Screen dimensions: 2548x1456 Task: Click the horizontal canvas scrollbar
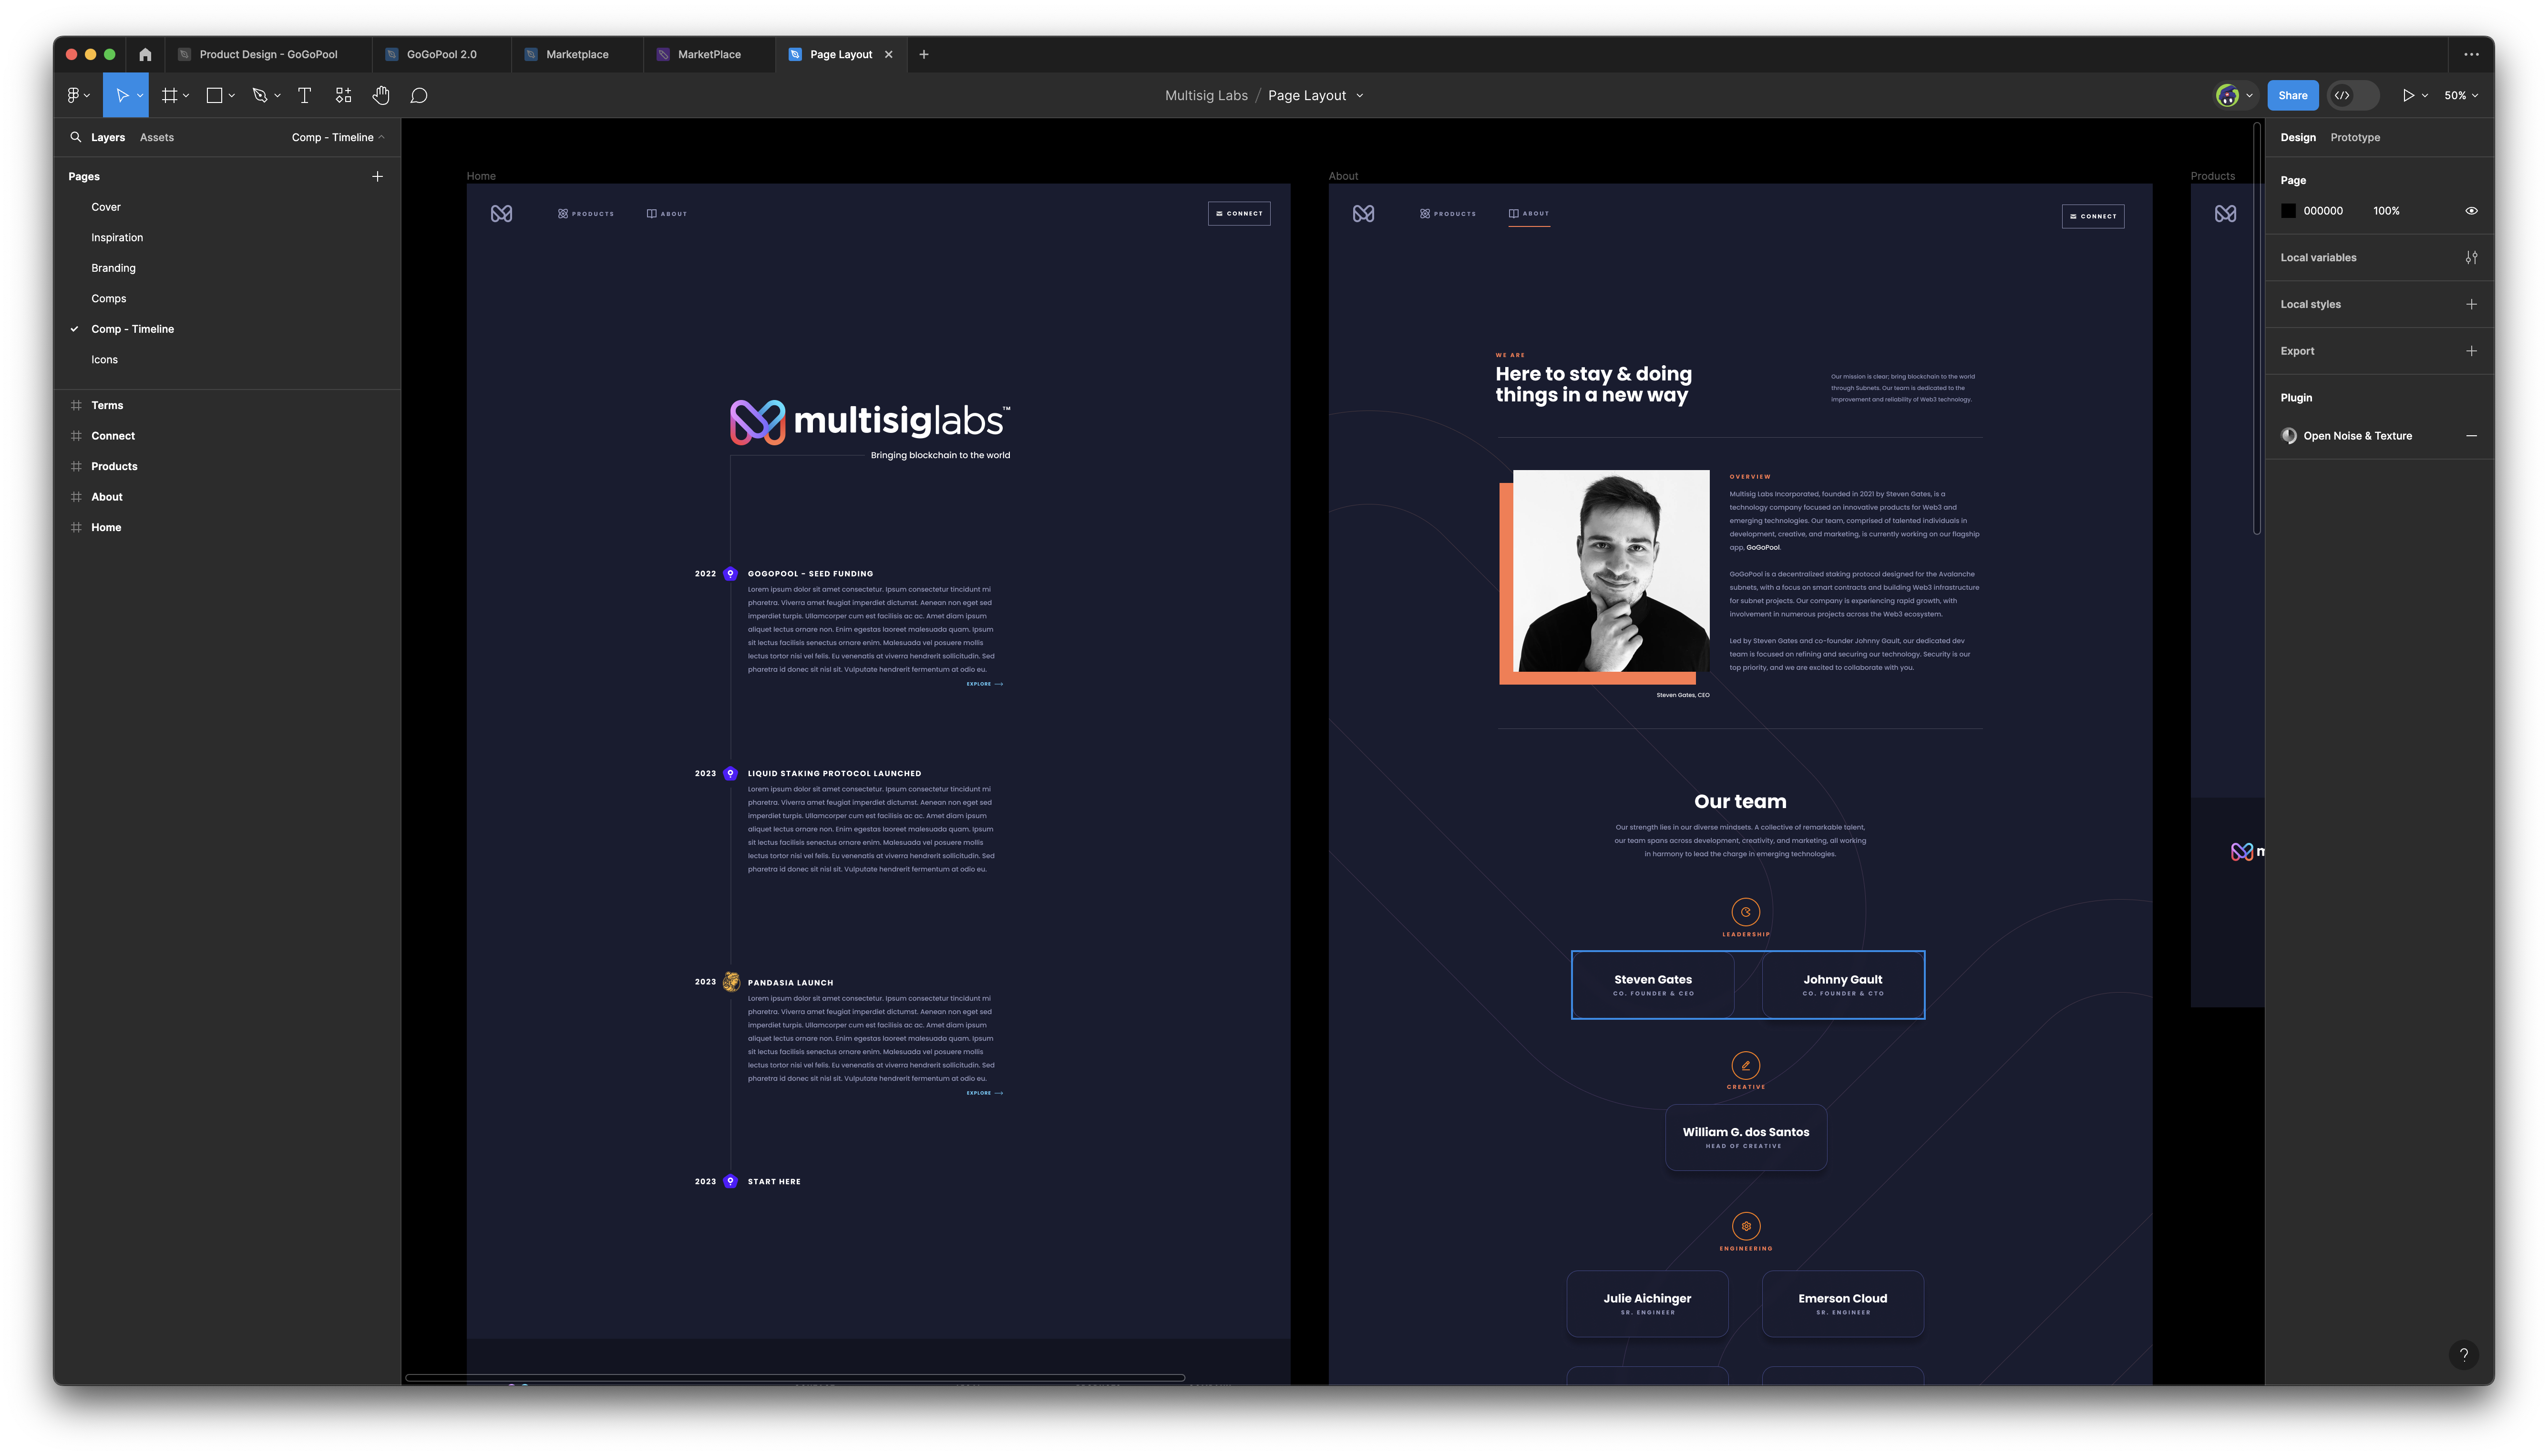(795, 1378)
